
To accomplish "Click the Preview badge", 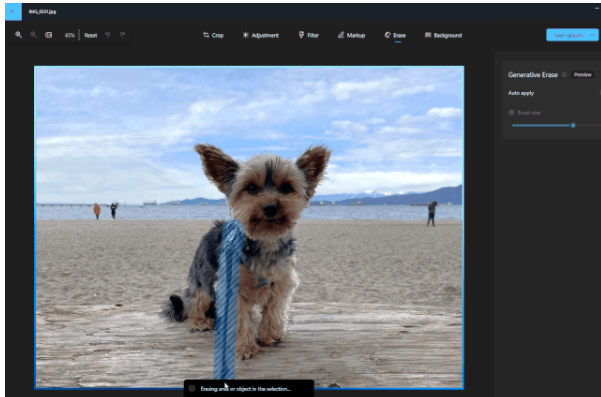I will pos(583,75).
